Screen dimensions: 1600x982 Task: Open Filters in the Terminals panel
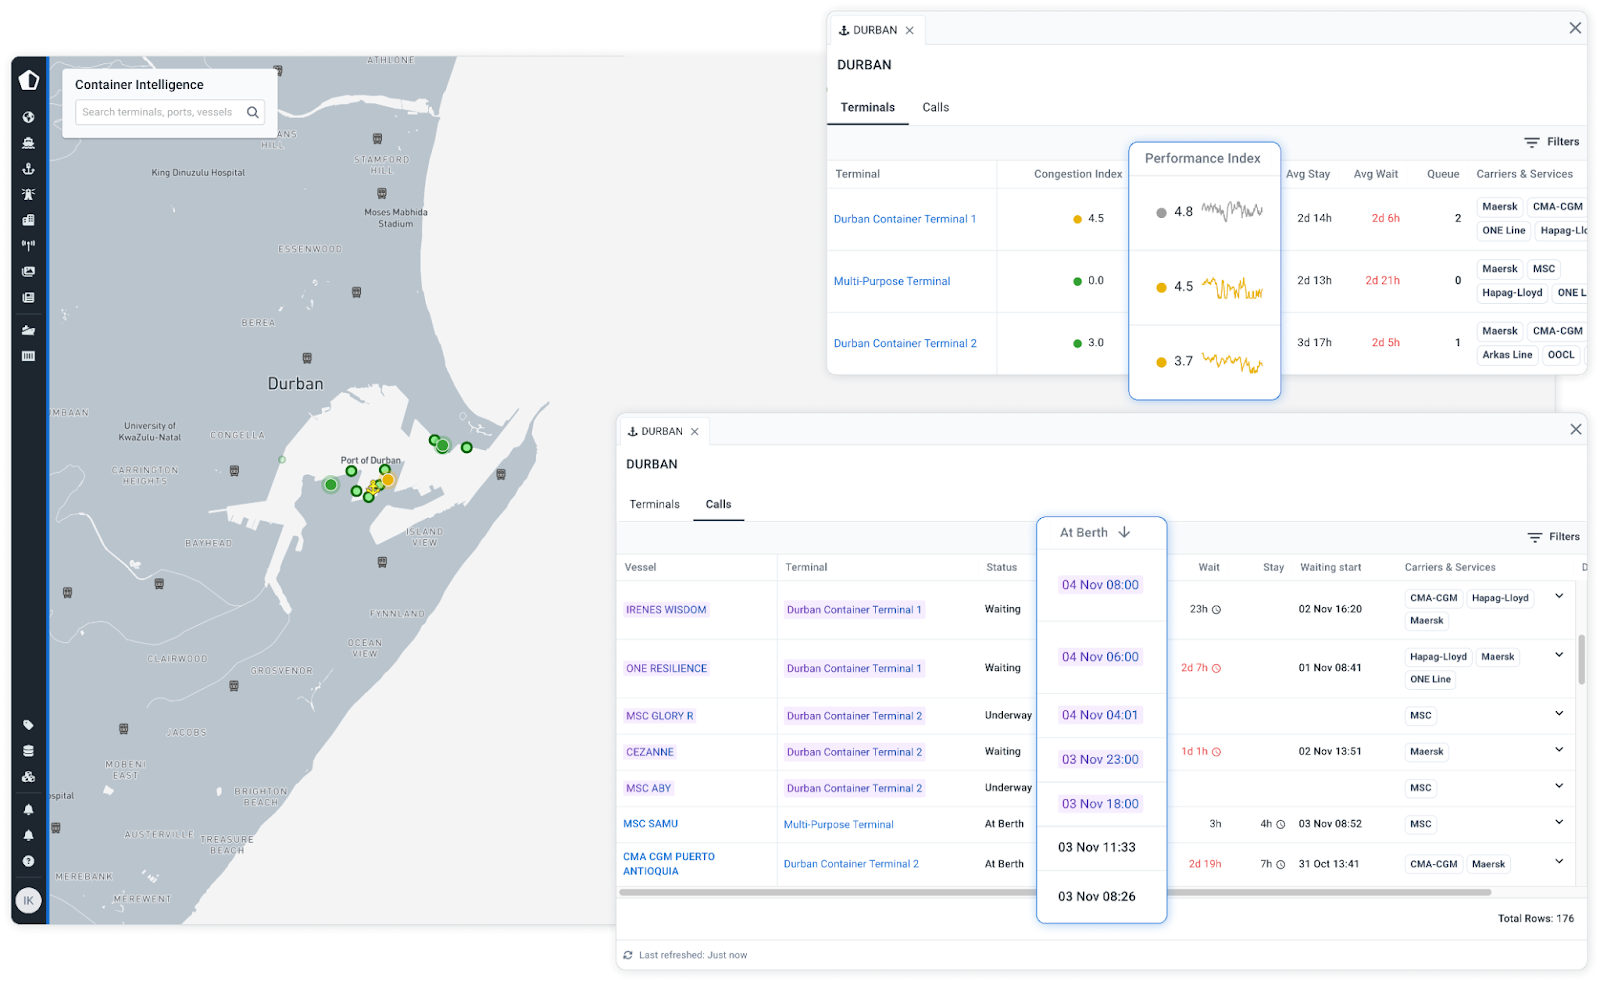1552,141
